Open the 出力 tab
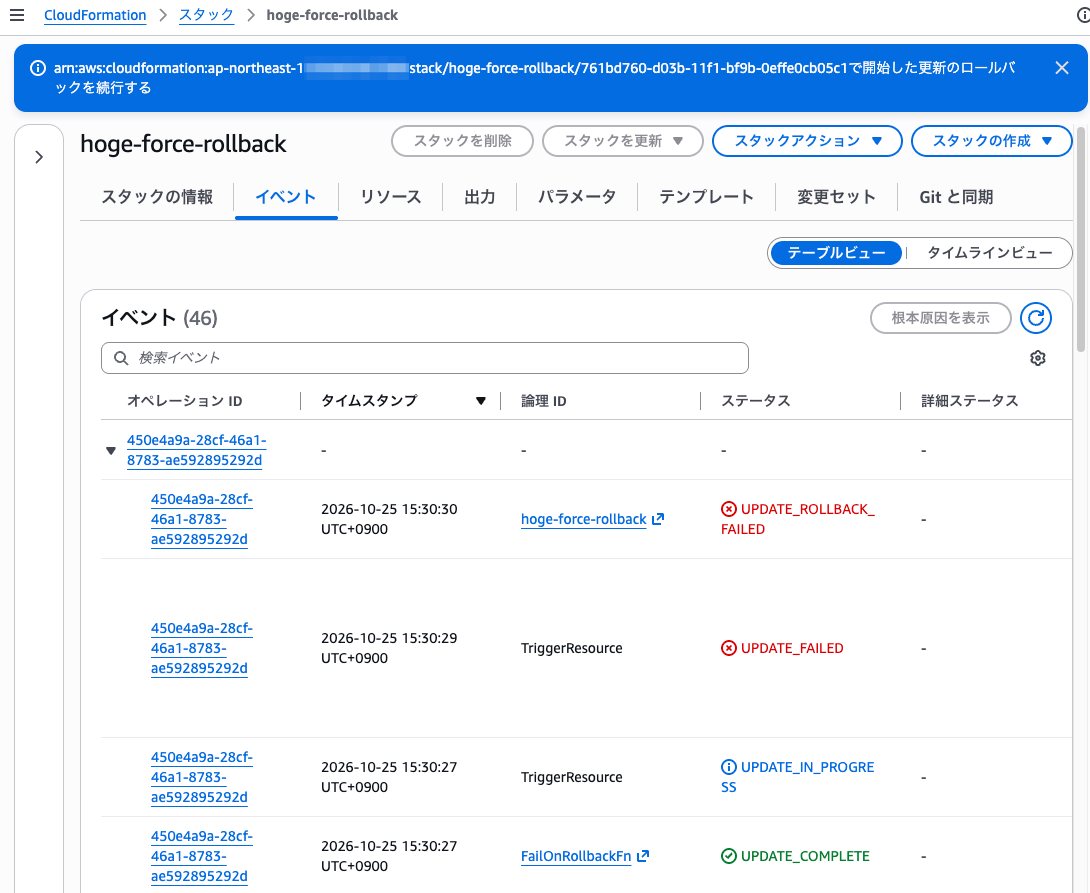The height and width of the screenshot is (893, 1090). (480, 197)
